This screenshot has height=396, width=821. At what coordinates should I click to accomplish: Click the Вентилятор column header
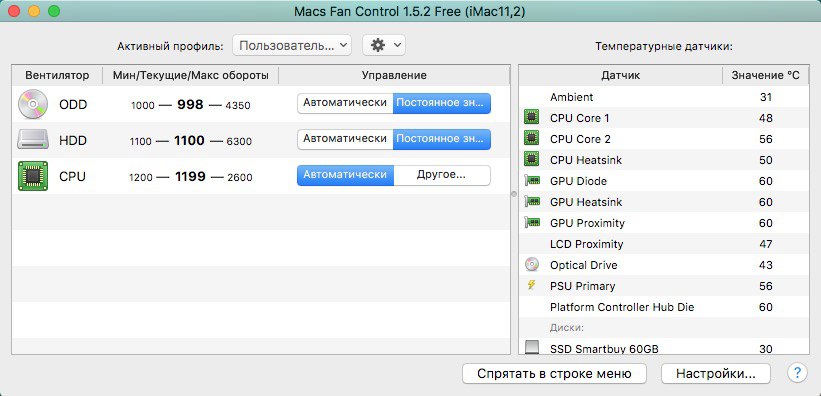57,75
